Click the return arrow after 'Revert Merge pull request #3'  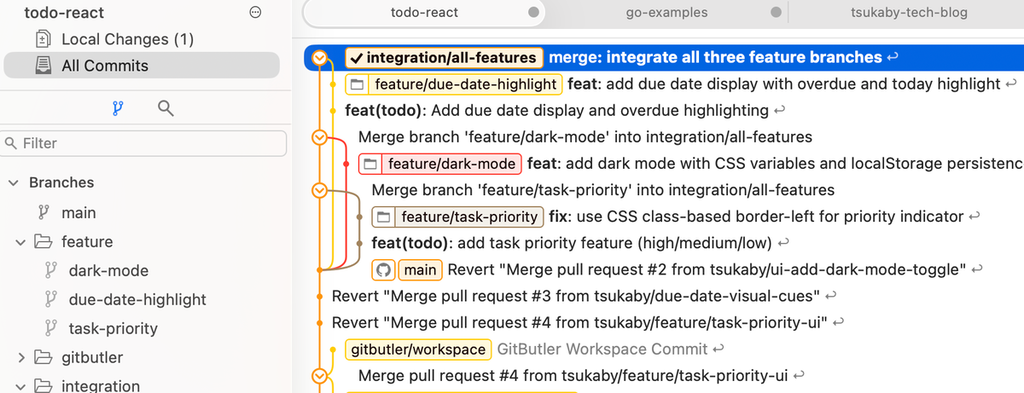coord(830,296)
